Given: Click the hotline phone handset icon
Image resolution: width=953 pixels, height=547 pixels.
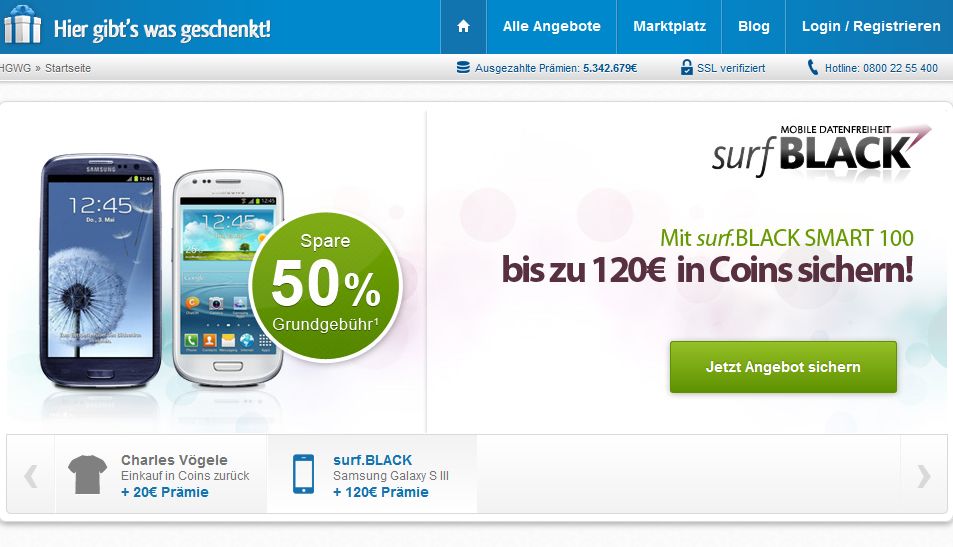Looking at the screenshot, I should [x=813, y=67].
